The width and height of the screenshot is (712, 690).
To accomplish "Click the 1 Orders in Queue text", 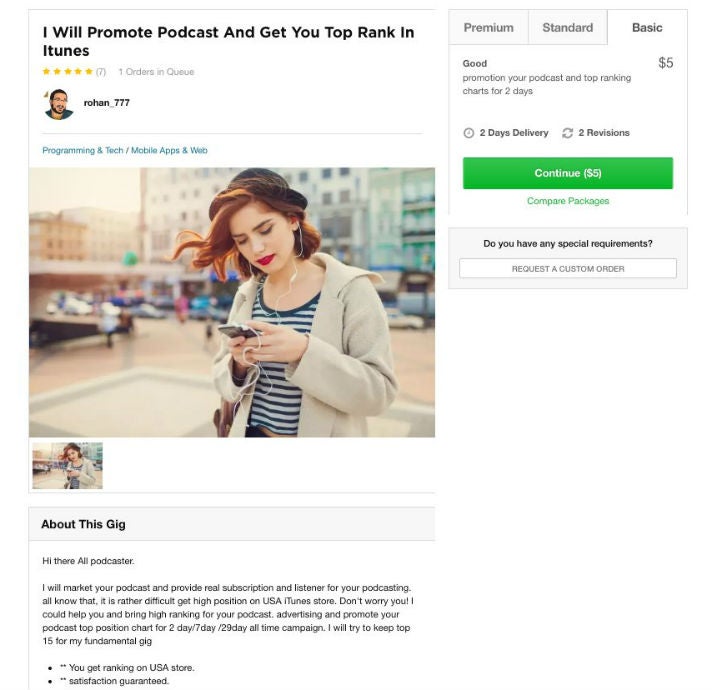I will point(156,72).
